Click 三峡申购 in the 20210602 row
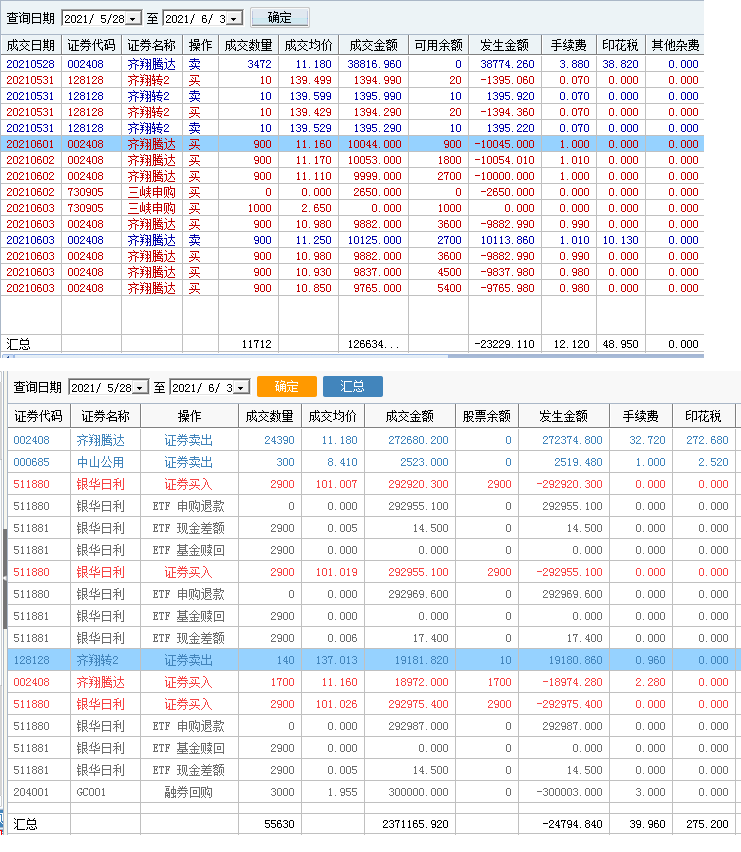Screen dimensions: 741x852 pos(152,192)
